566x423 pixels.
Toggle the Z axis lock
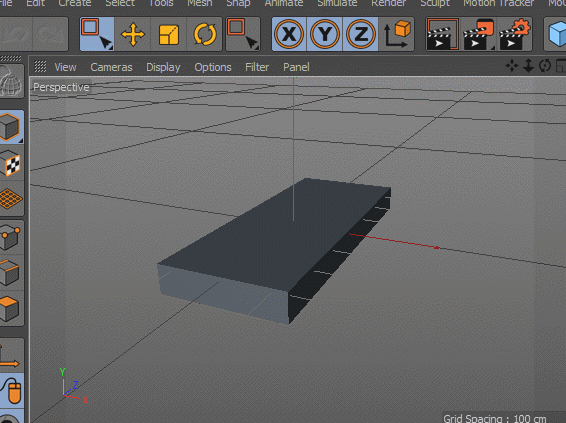point(360,34)
